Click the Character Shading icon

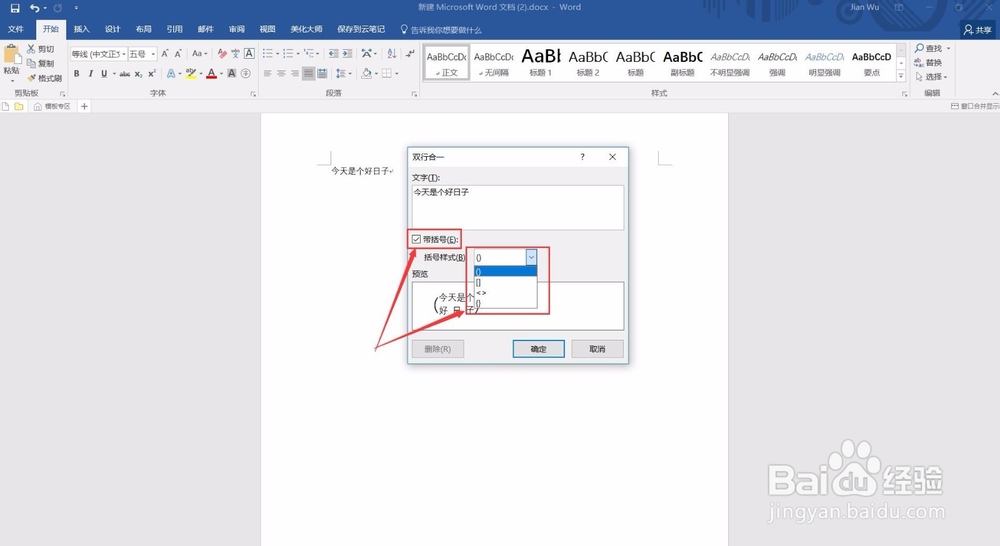coord(232,73)
